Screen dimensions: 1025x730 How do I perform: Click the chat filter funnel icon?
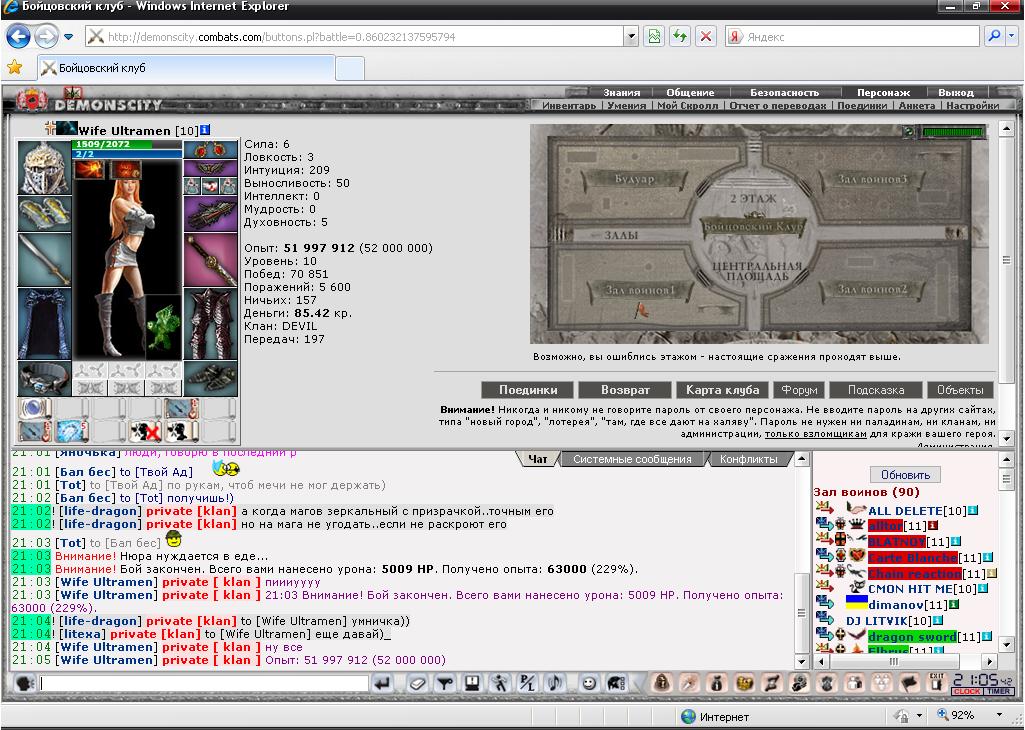tap(445, 684)
